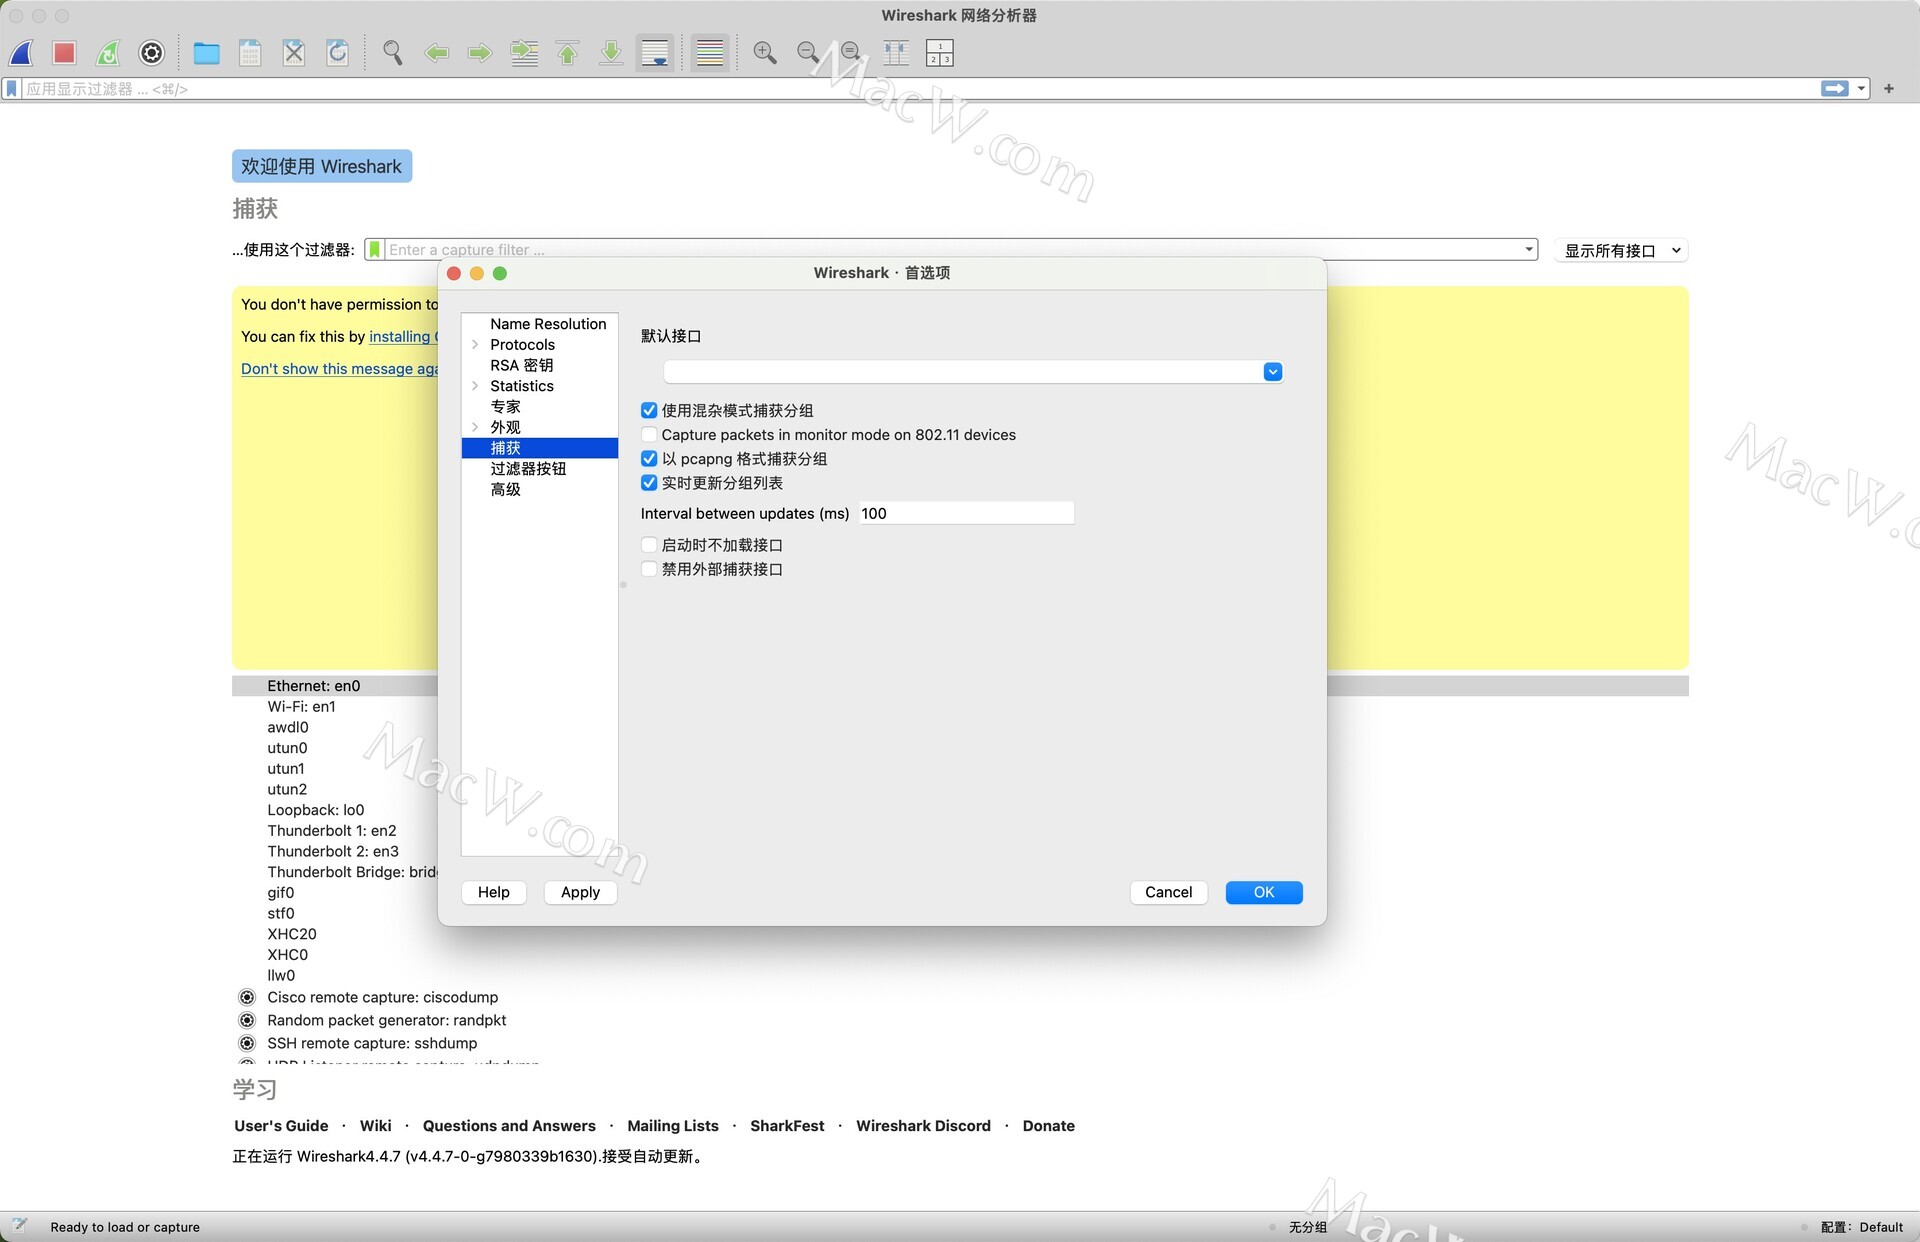Select 捕获 preferences page
The width and height of the screenshot is (1920, 1242).
point(540,448)
